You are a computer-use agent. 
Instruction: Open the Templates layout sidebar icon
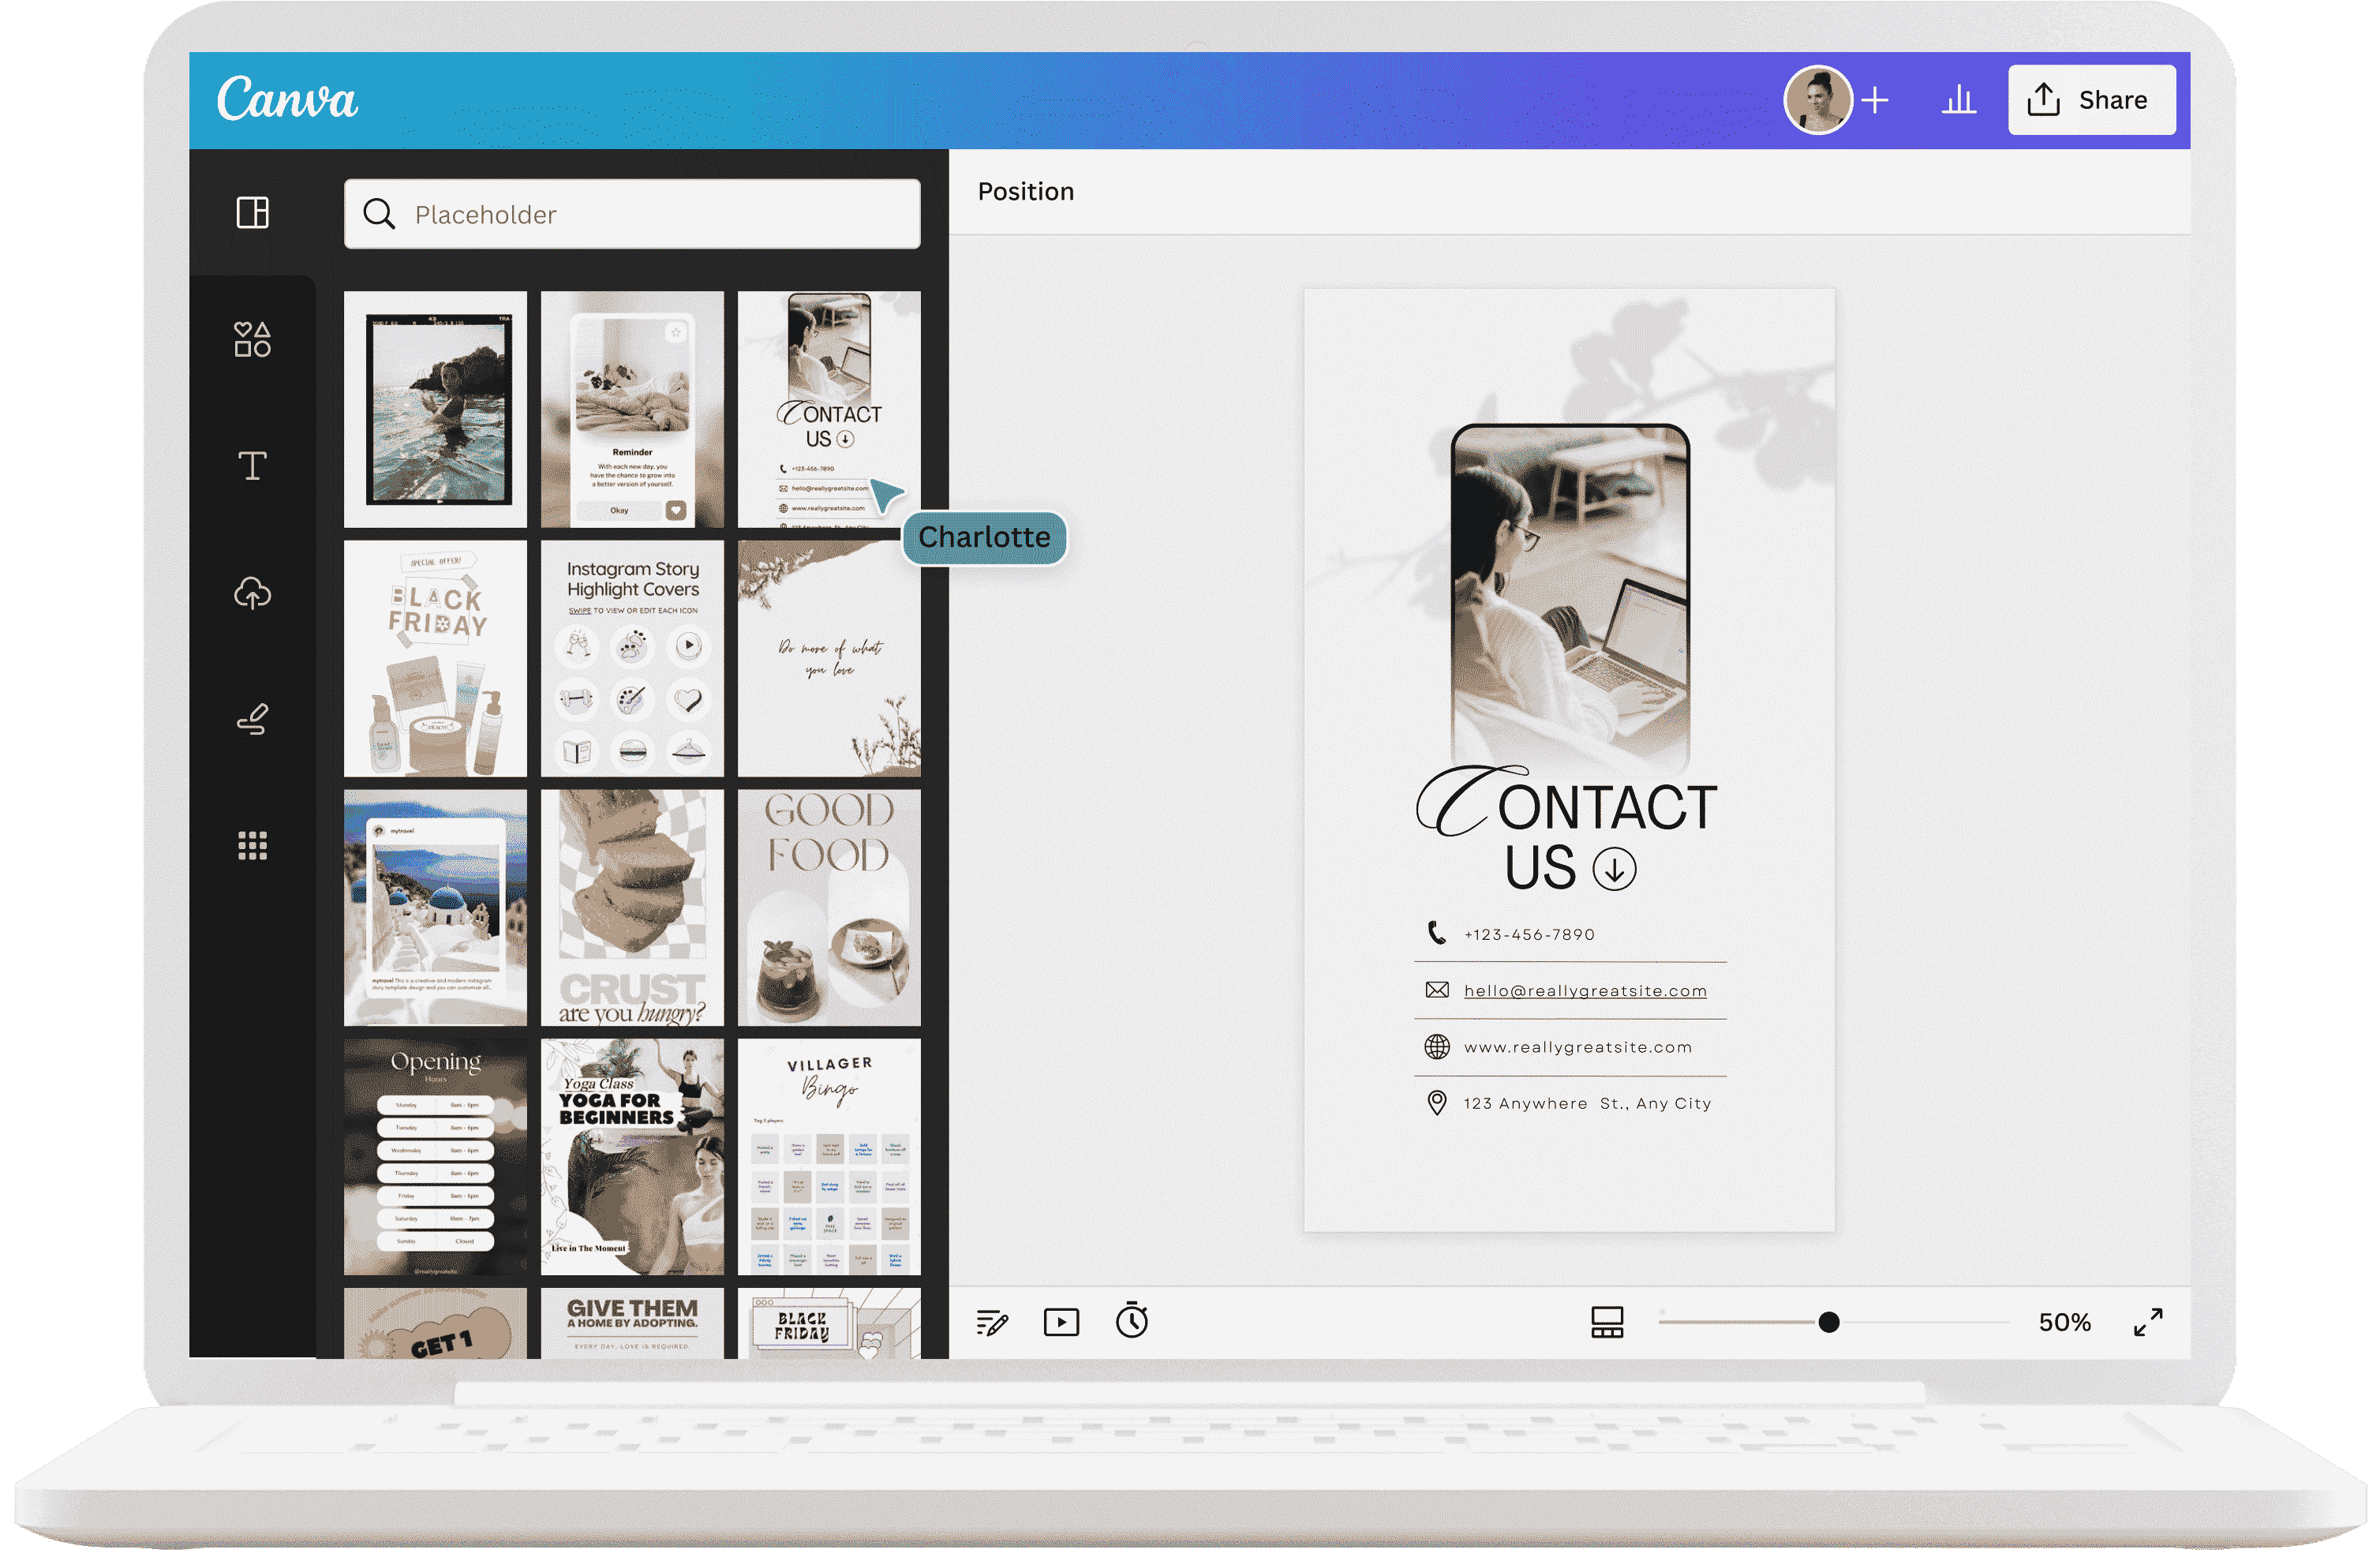click(x=252, y=213)
